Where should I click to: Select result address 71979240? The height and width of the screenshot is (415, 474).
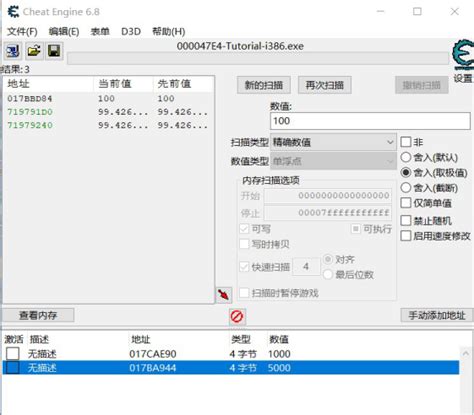point(30,125)
